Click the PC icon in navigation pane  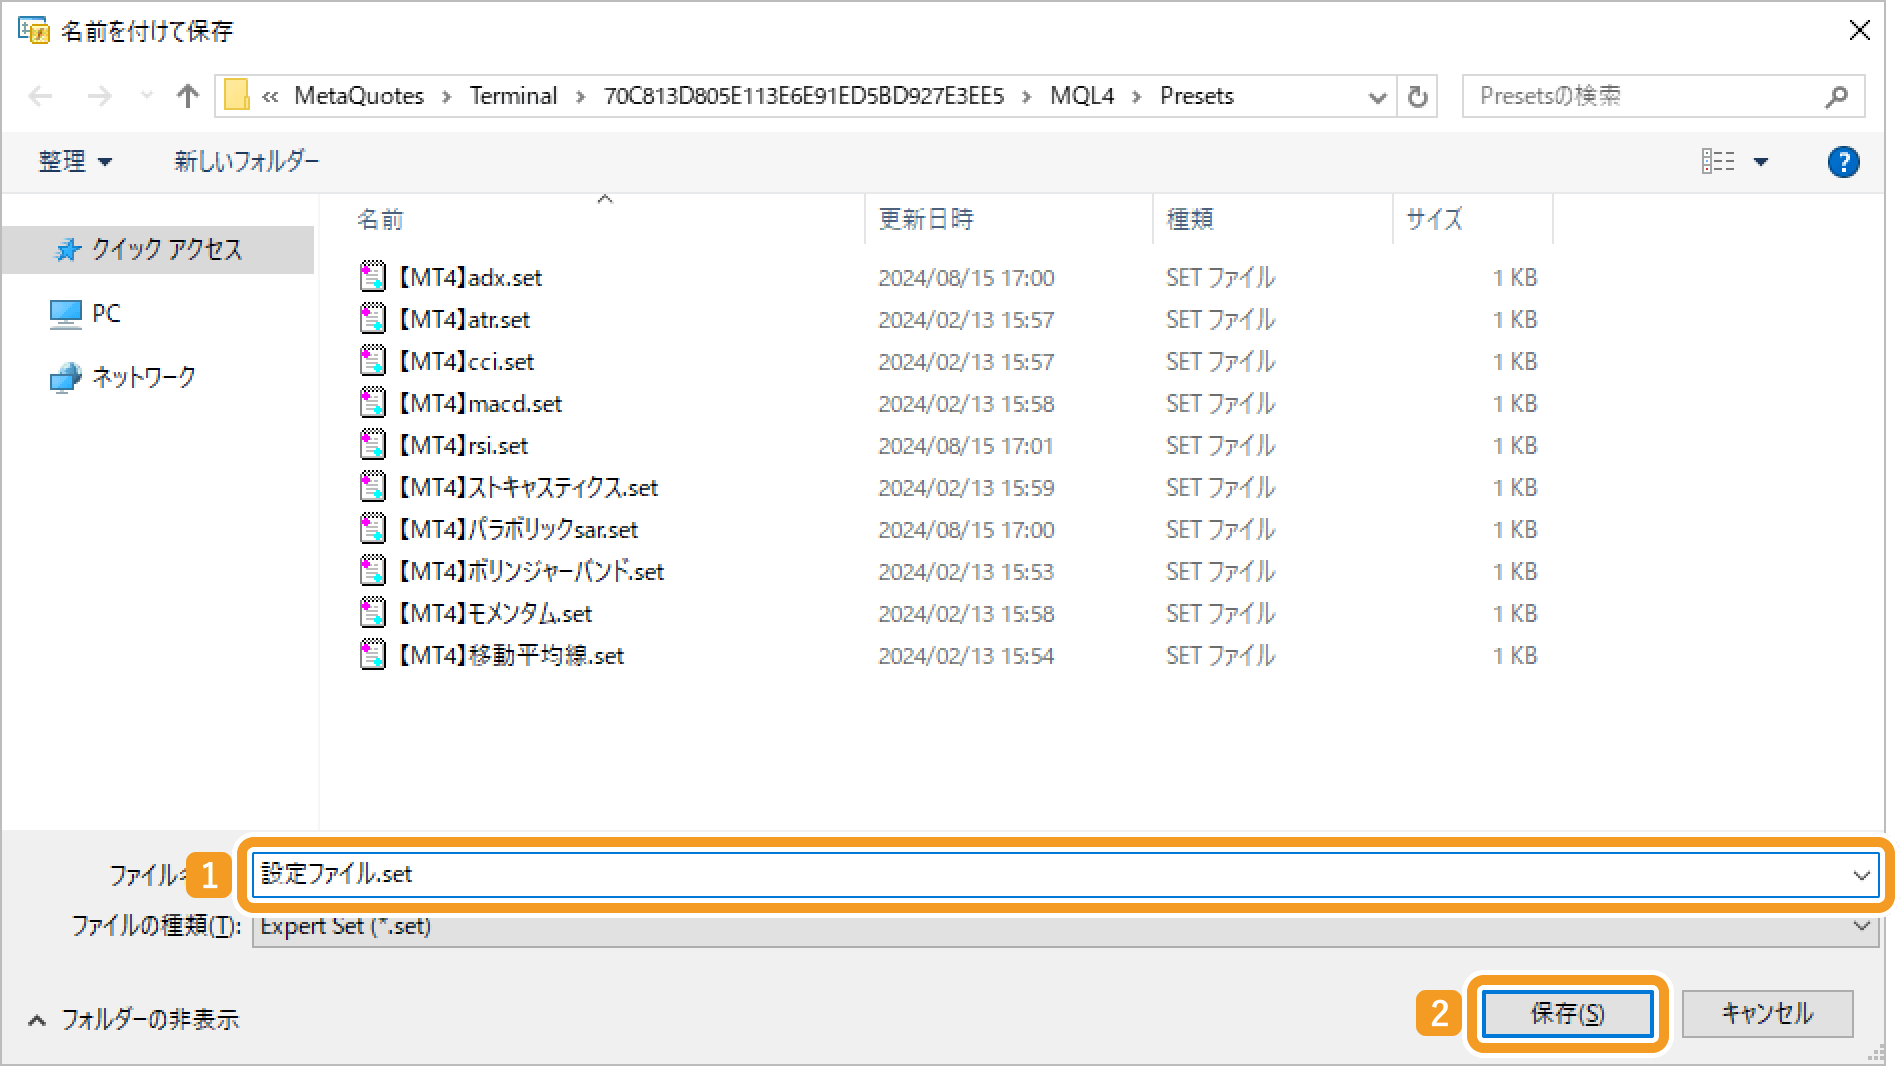coord(66,314)
